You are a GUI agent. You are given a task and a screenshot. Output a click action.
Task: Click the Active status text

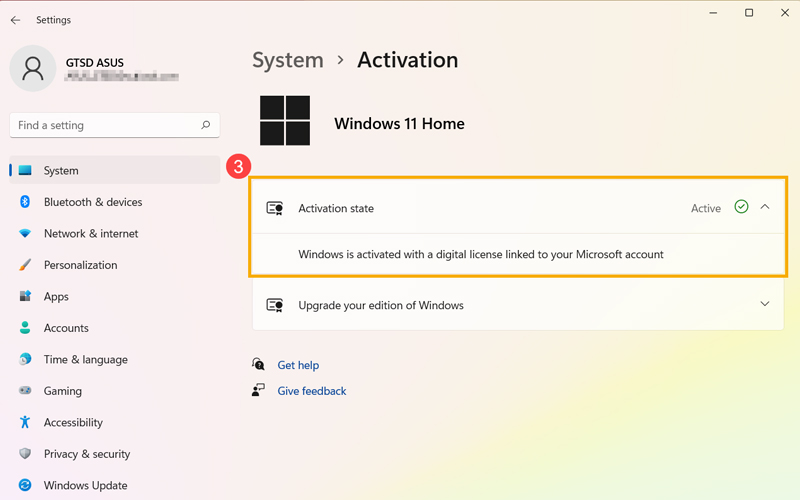point(706,208)
